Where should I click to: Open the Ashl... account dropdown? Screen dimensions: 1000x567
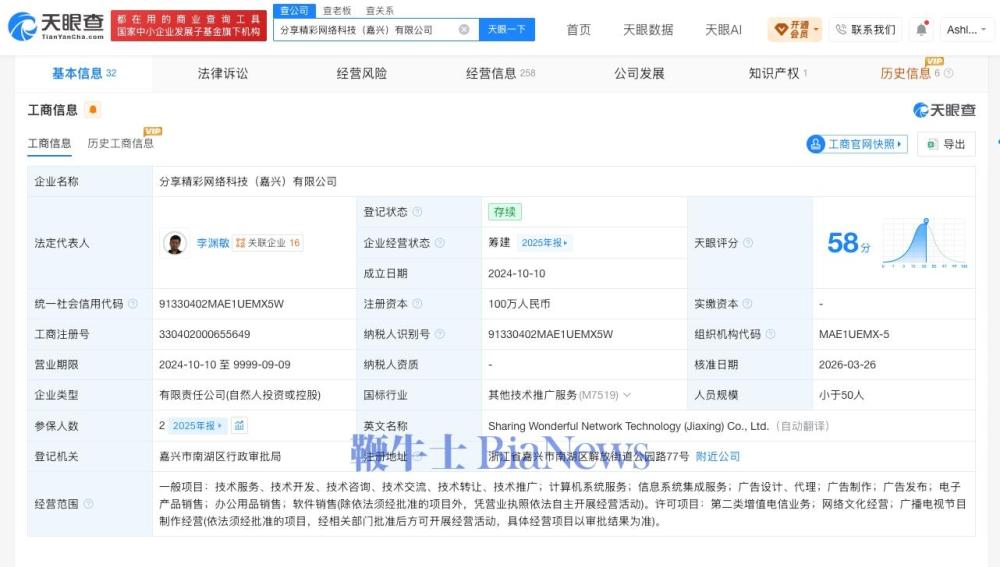(x=966, y=29)
